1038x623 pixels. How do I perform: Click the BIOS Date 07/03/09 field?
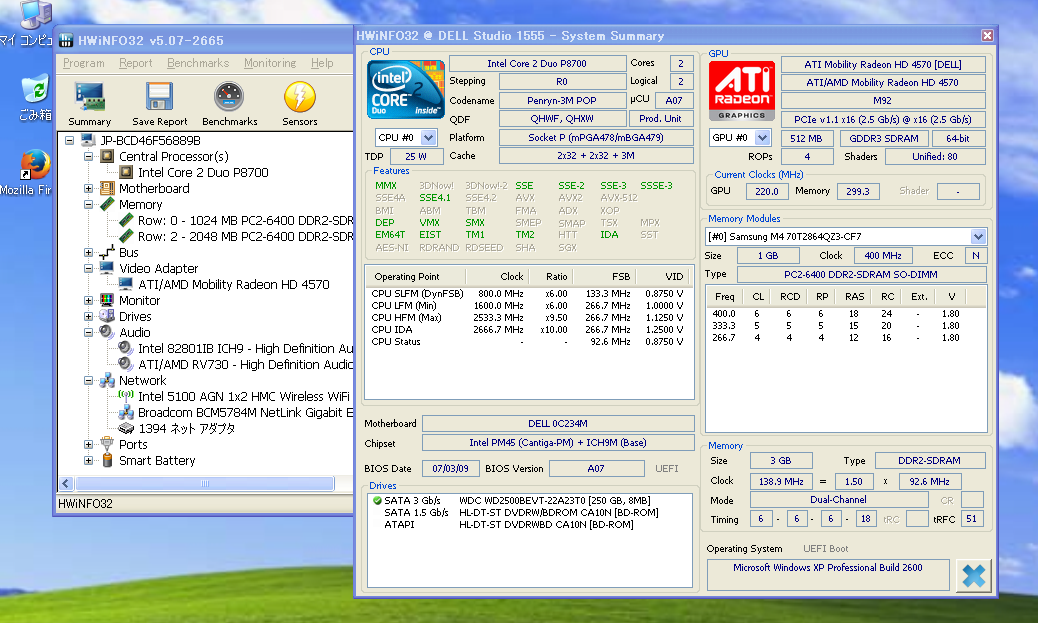coord(450,469)
